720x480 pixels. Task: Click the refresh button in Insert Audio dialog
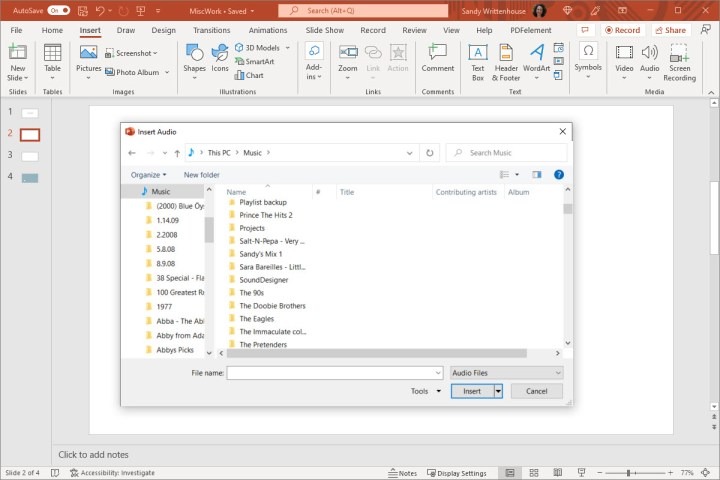tap(429, 152)
